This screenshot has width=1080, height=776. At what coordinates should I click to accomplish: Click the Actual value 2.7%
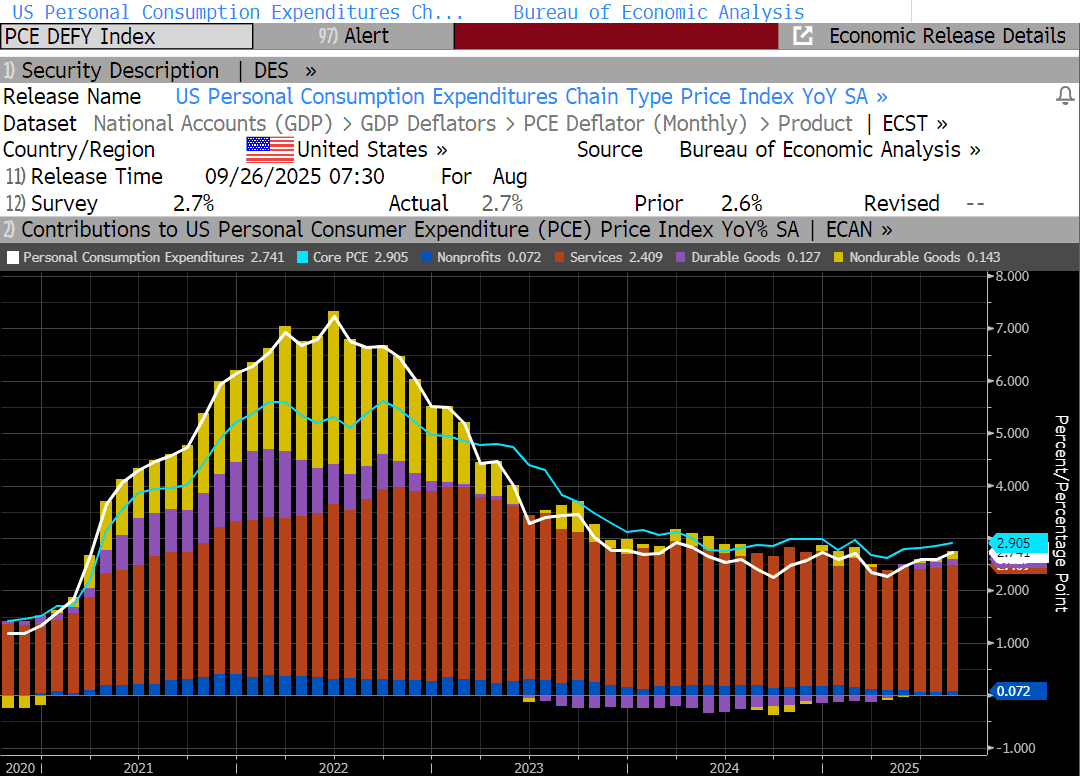(x=502, y=203)
